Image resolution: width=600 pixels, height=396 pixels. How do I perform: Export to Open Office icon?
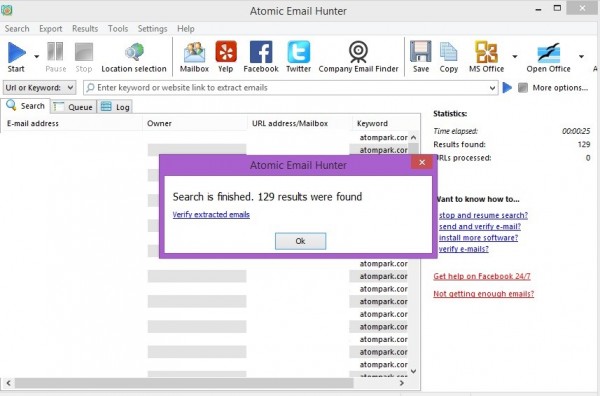point(549,52)
